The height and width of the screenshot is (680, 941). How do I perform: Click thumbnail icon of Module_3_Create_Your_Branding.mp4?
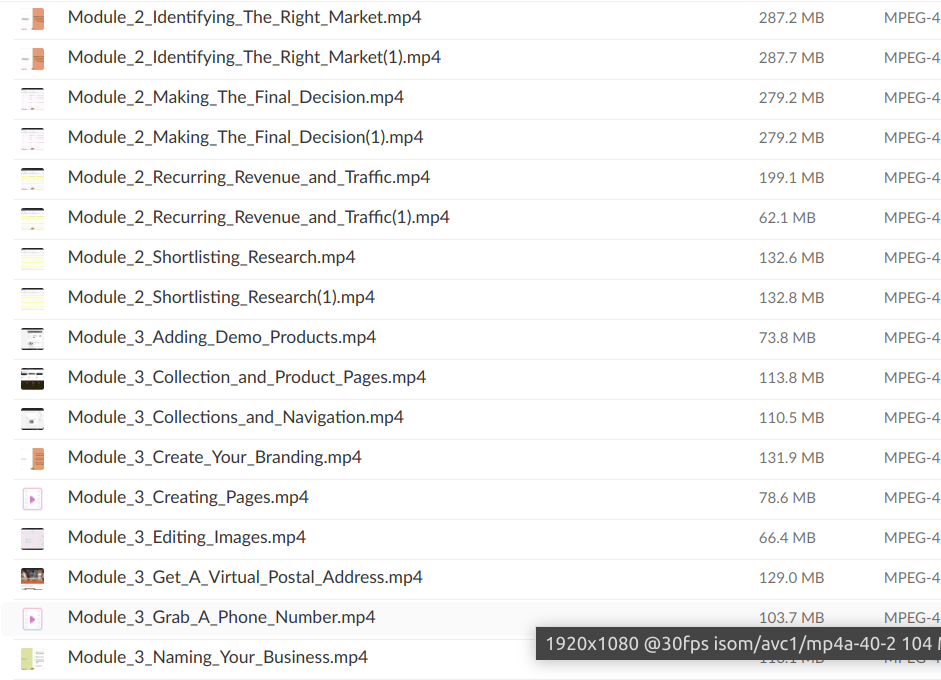tap(33, 458)
